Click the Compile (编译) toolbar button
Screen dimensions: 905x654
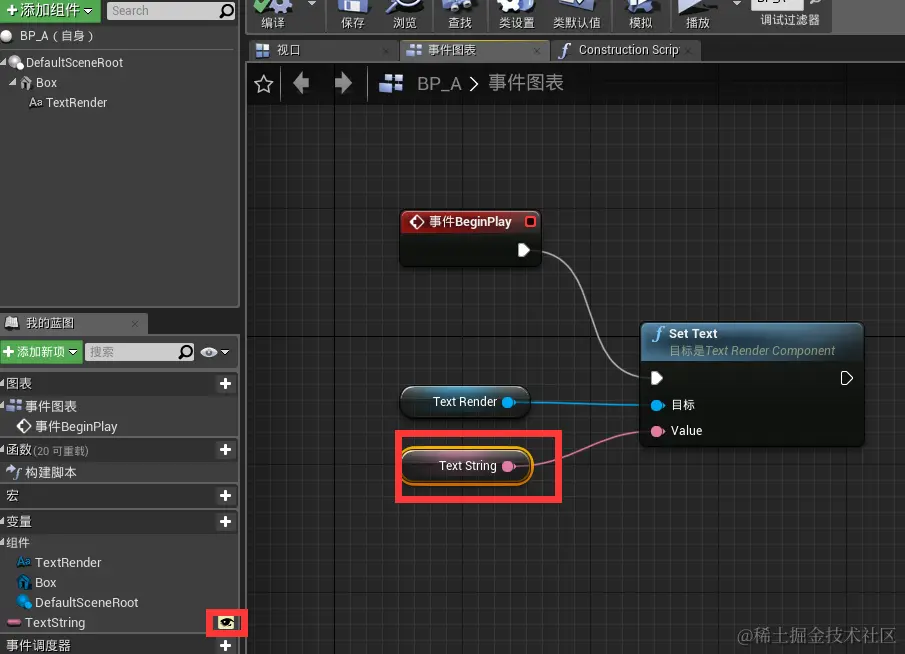[x=272, y=14]
